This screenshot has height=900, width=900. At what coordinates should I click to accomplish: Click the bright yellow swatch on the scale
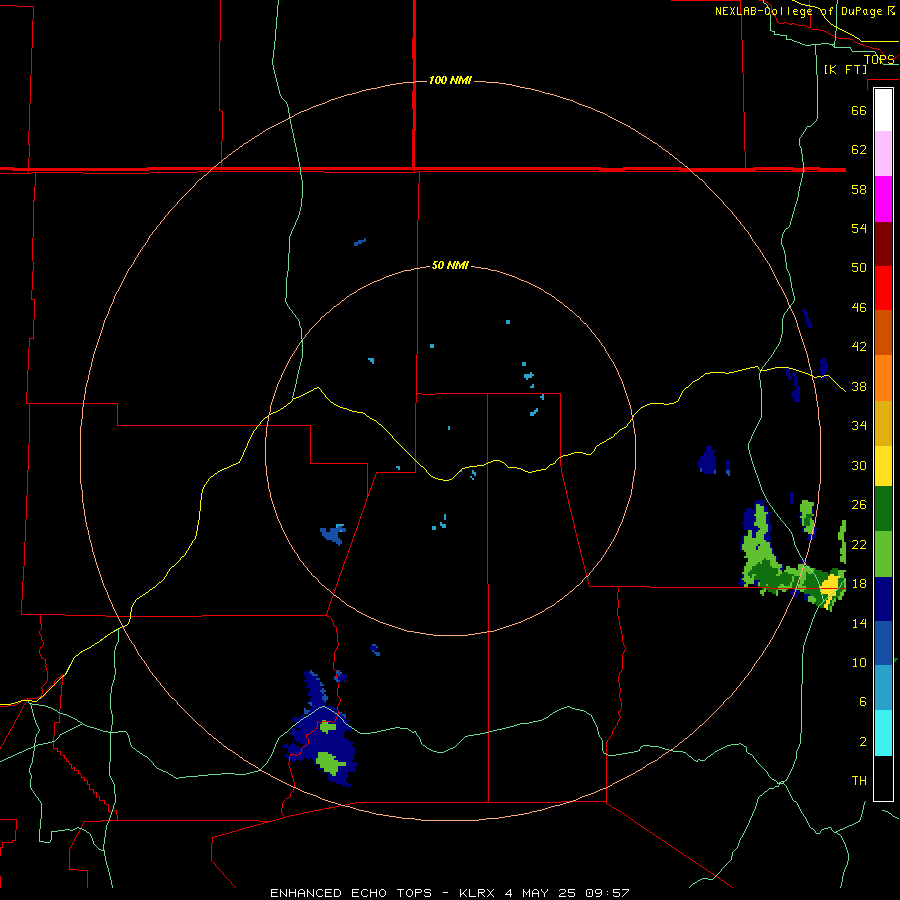click(883, 466)
